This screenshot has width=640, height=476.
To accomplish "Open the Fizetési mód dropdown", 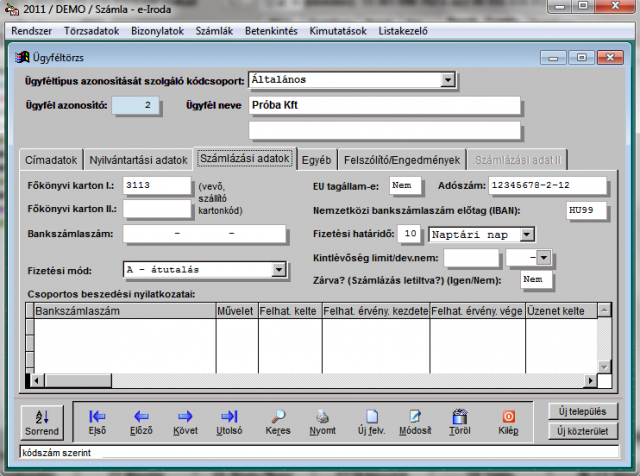I will (x=279, y=269).
